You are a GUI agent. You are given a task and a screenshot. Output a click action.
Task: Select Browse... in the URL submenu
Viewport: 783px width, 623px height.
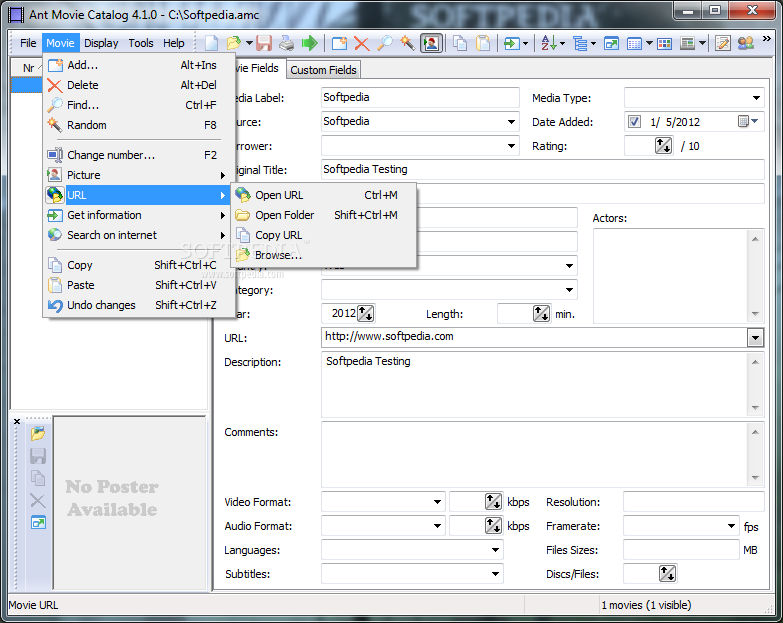pyautogui.click(x=324, y=255)
